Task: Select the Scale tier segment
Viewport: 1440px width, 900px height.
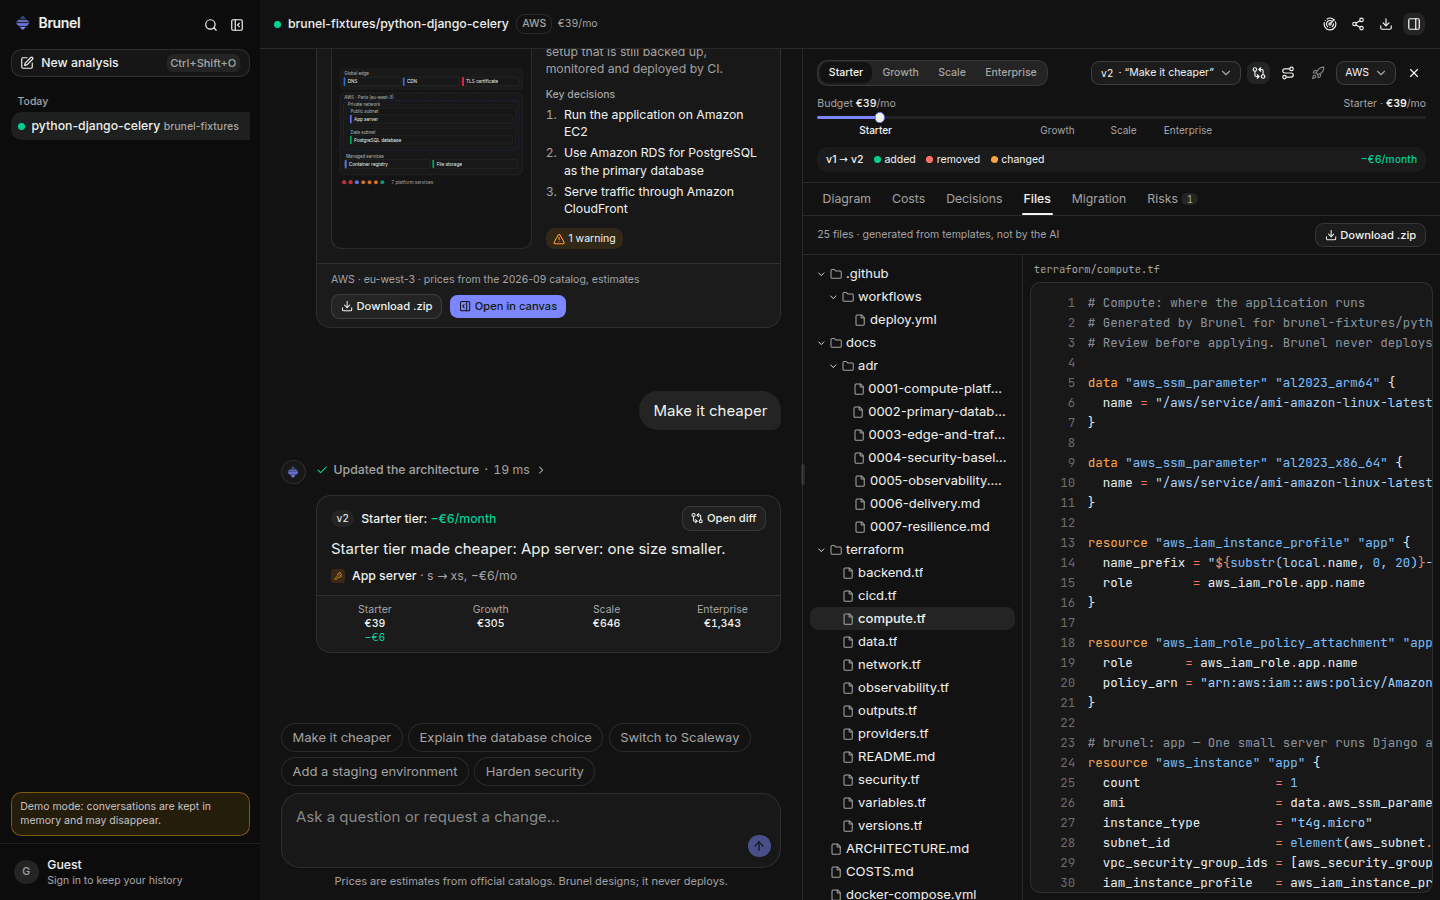Action: (x=952, y=73)
